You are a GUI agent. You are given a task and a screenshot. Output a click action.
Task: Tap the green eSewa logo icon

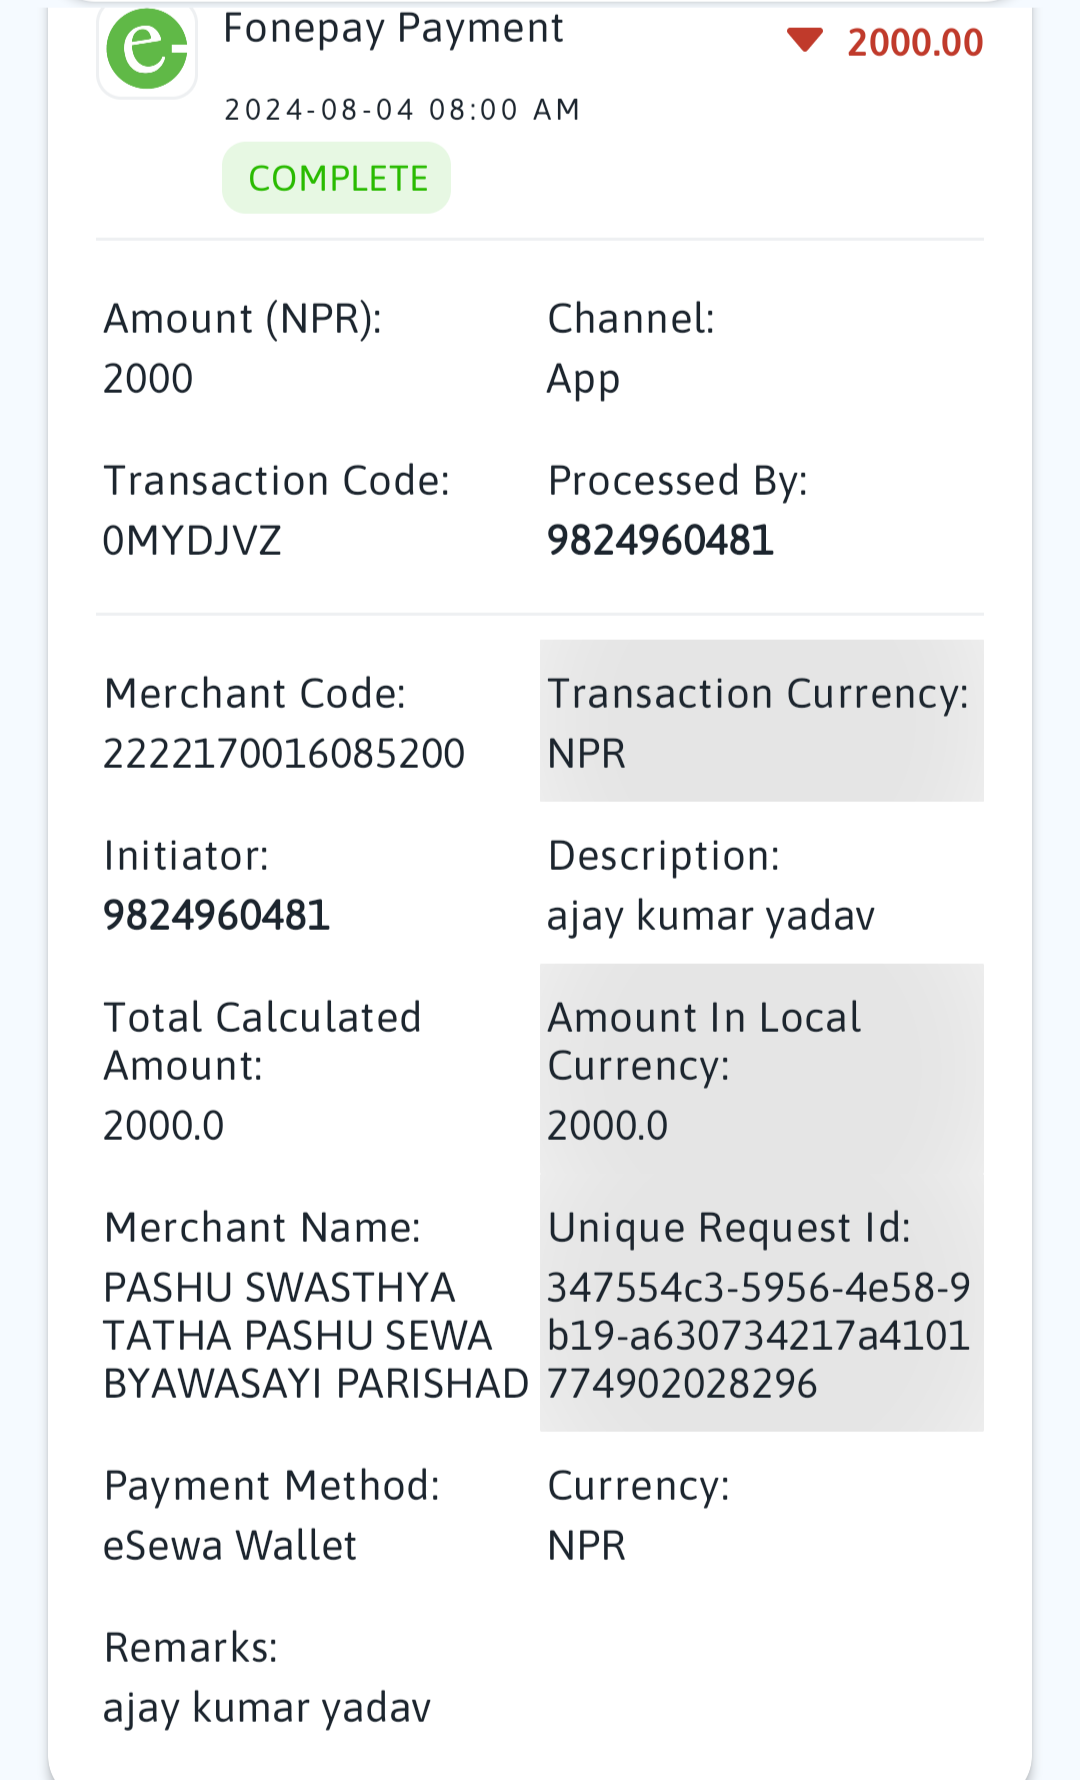pyautogui.click(x=147, y=48)
